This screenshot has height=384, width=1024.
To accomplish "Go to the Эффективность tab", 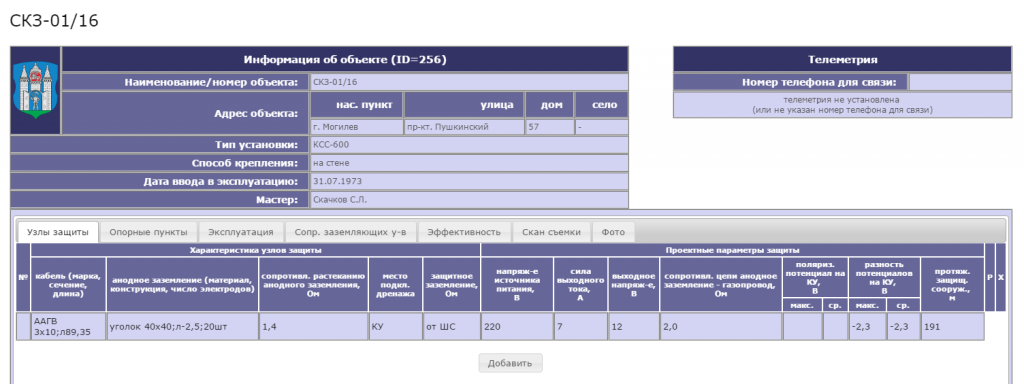I will pyautogui.click(x=464, y=232).
